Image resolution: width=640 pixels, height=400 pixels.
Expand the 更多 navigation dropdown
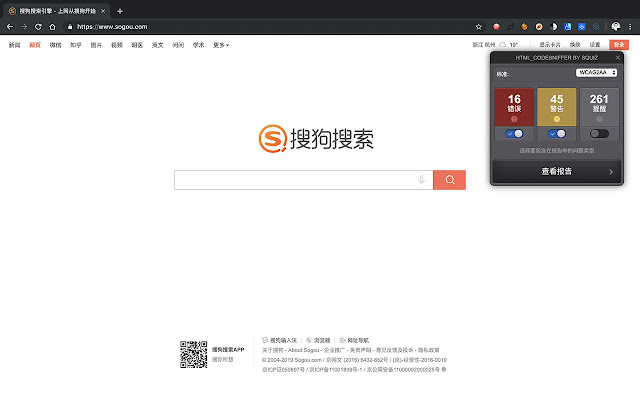point(221,45)
